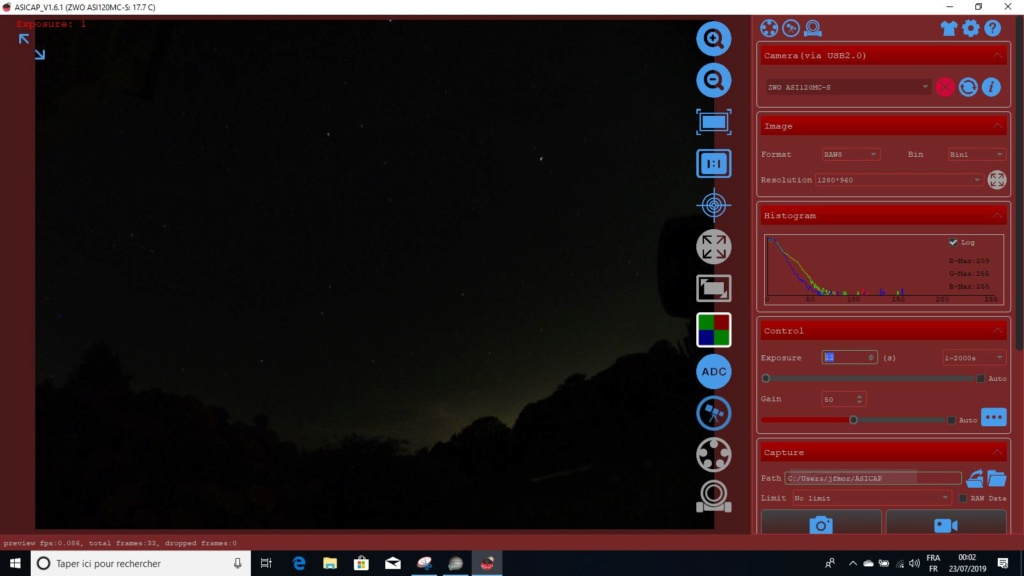Screen dimensions: 1024x576
Task: Click the Gain slider handle
Action: click(x=853, y=420)
